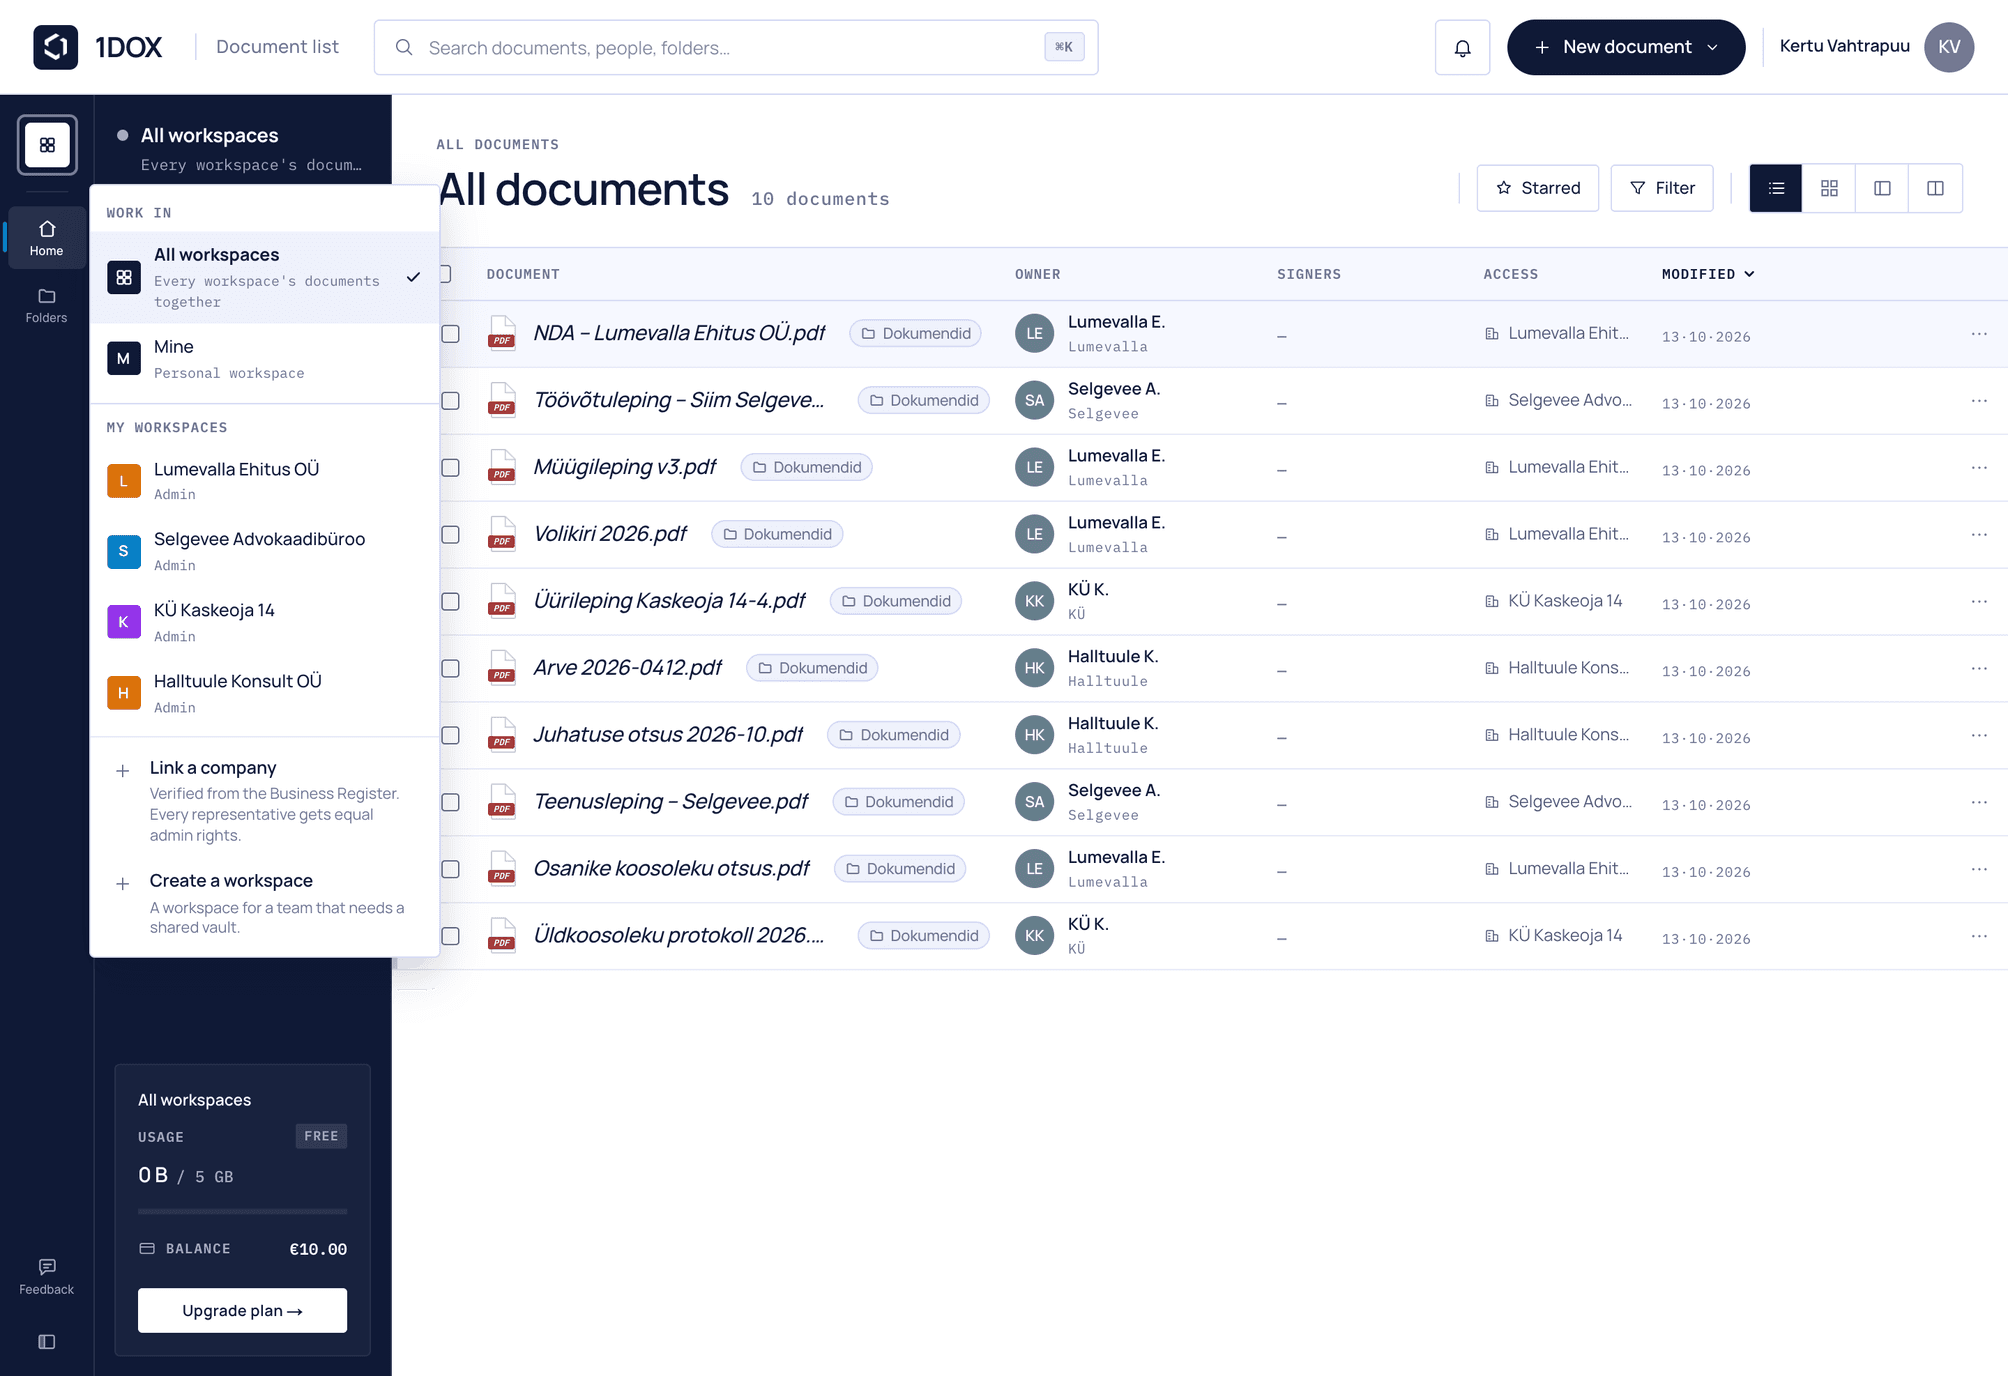Open Folders in the sidebar
The width and height of the screenshot is (2008, 1376).
click(46, 305)
